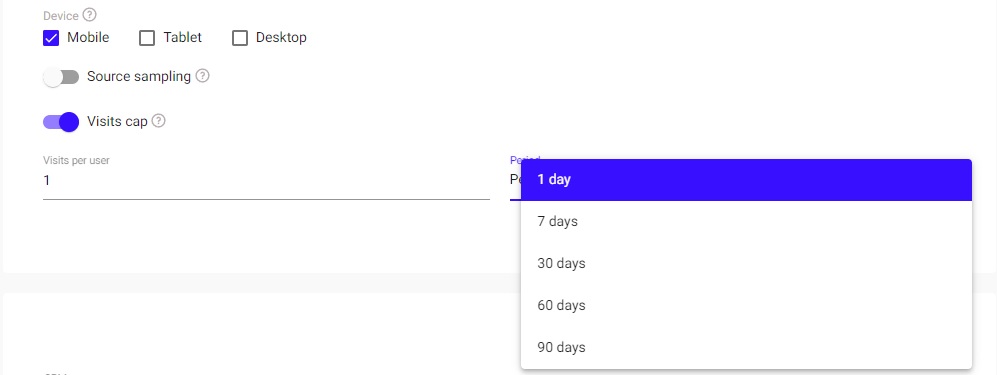
Task: Click the help icon beside Source sampling
Action: tap(202, 76)
